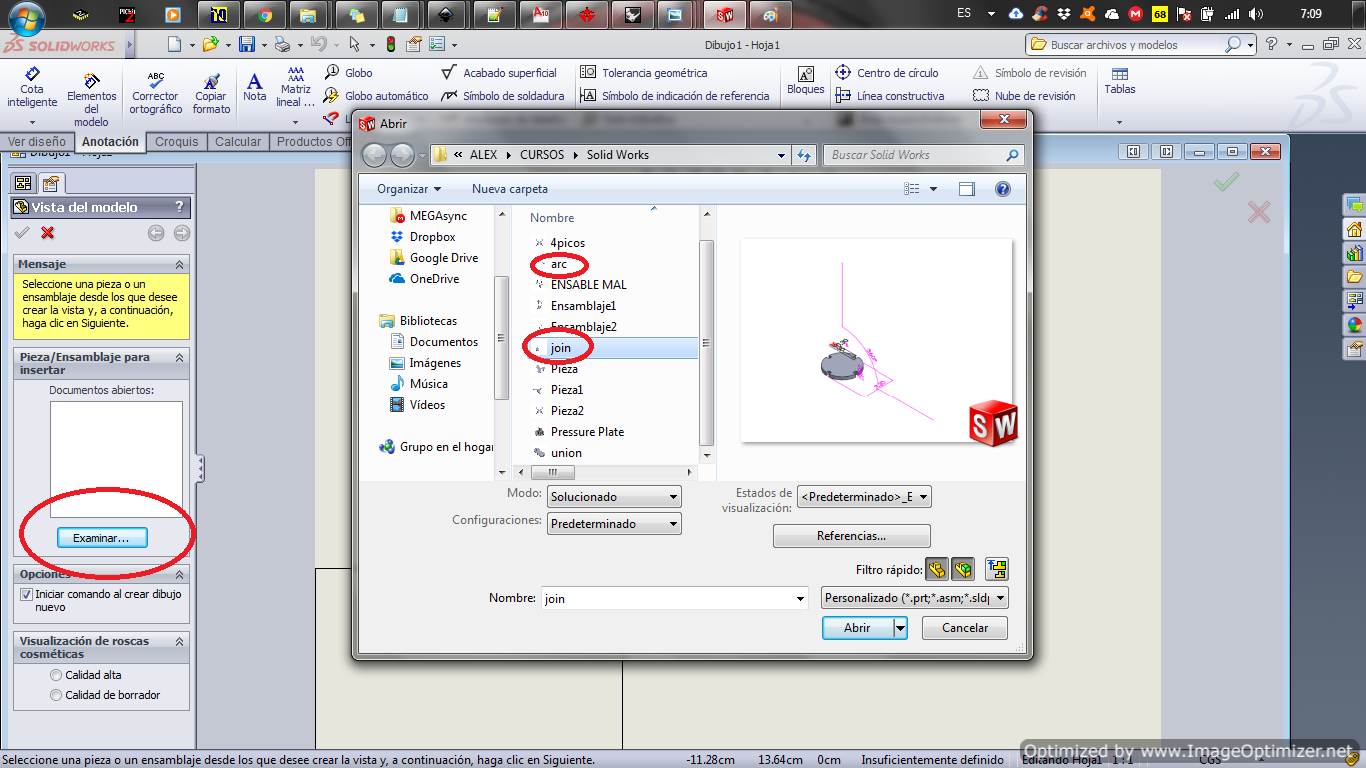The height and width of the screenshot is (768, 1366).
Task: Click the green OK checkmark in Vista del modelo
Action: (x=22, y=233)
